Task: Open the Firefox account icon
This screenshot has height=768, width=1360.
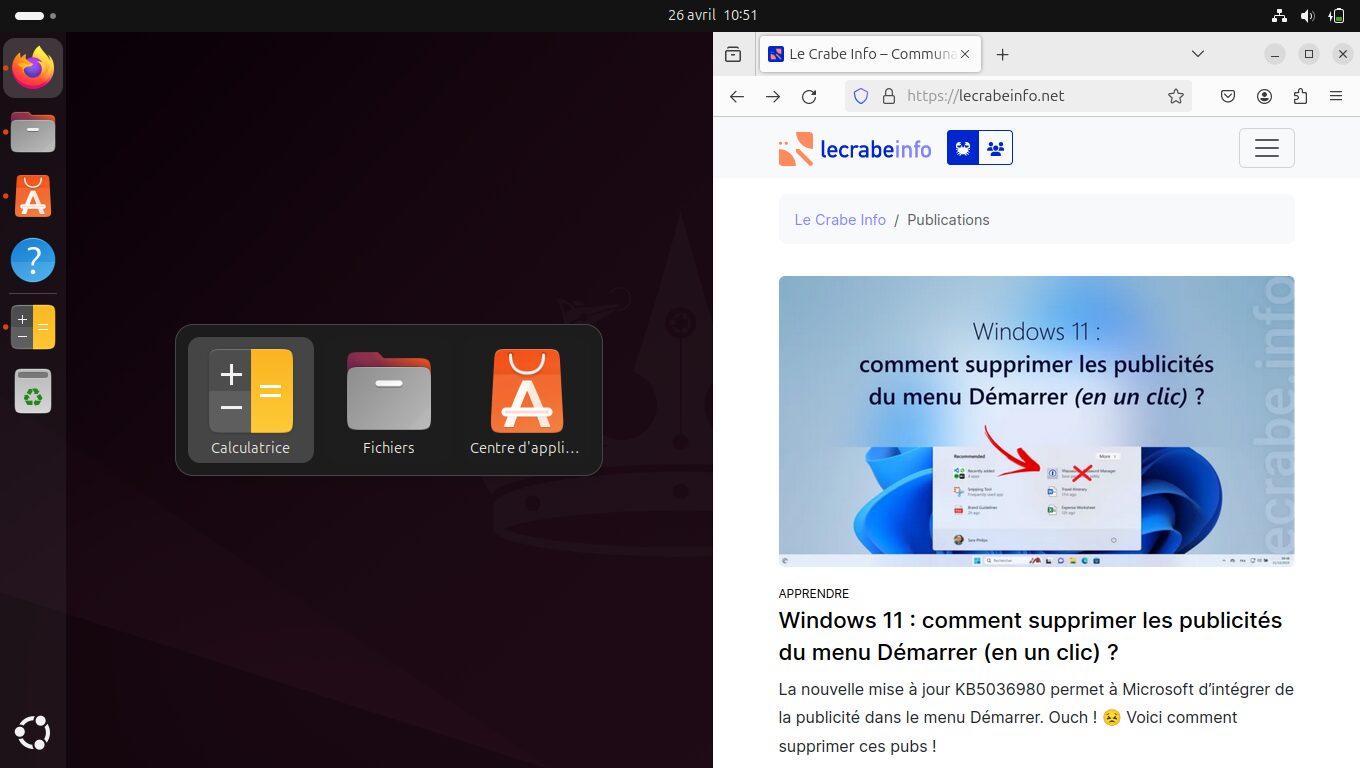Action: [1265, 96]
